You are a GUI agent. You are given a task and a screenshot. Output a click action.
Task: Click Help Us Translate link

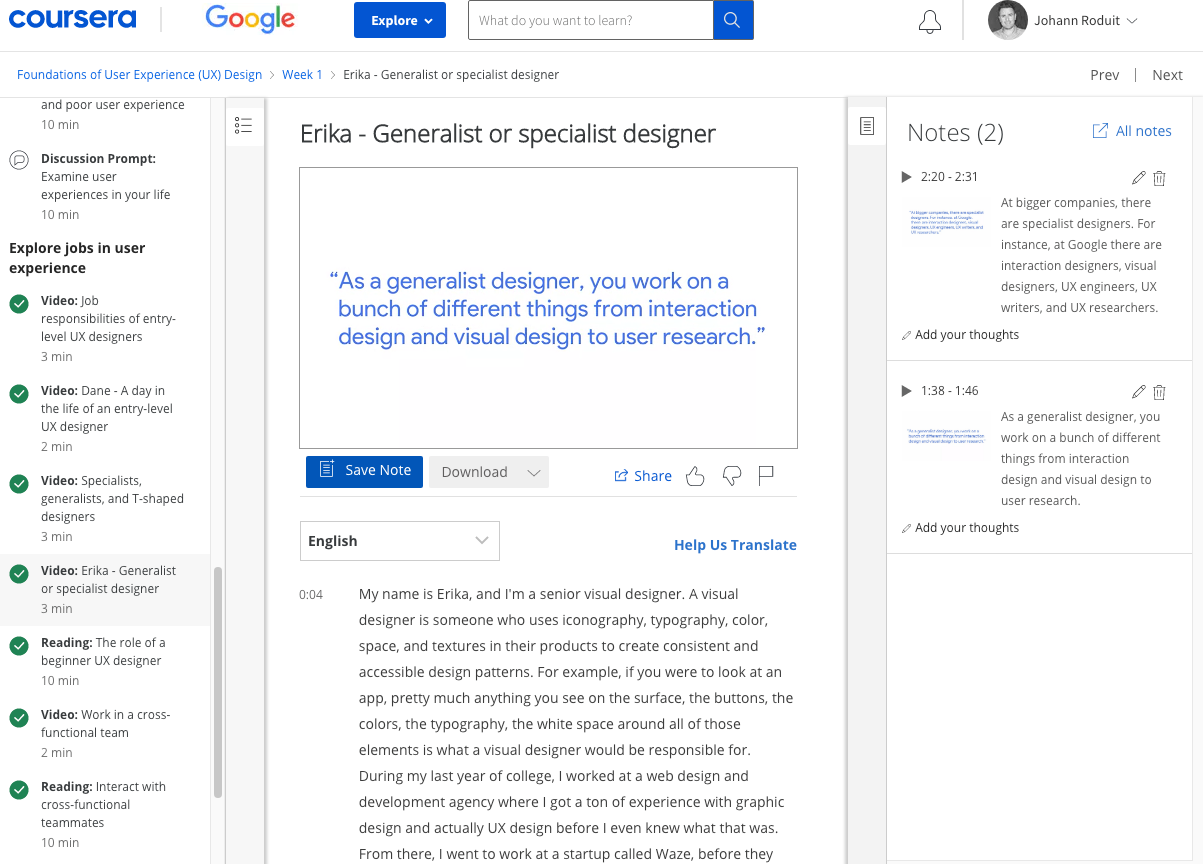(735, 545)
